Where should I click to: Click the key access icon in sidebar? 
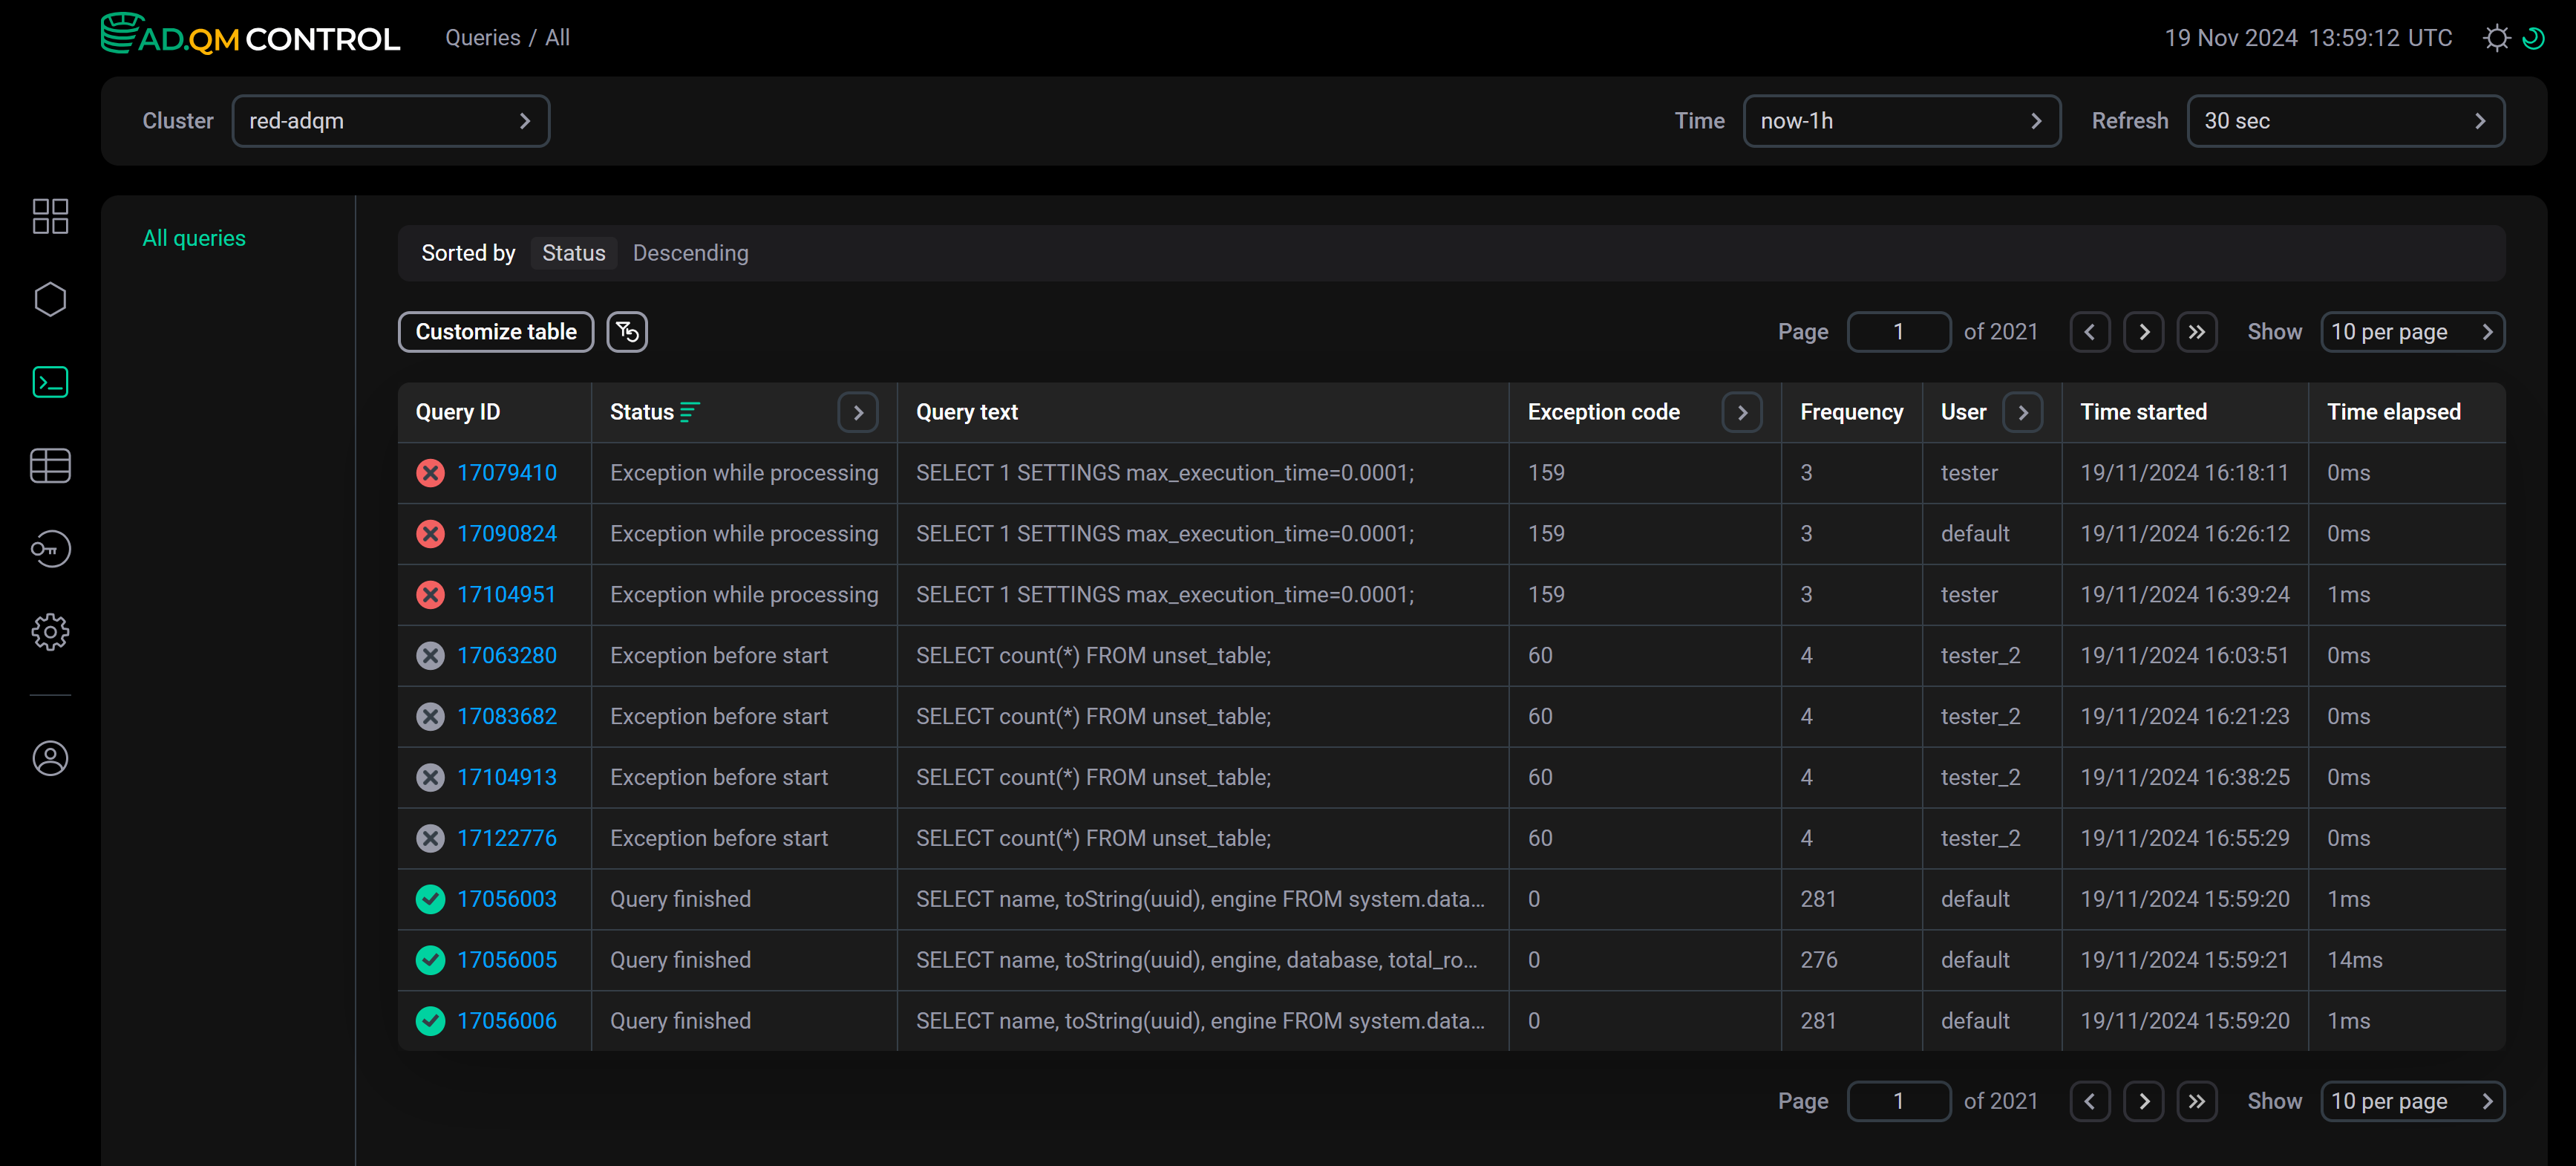50,548
